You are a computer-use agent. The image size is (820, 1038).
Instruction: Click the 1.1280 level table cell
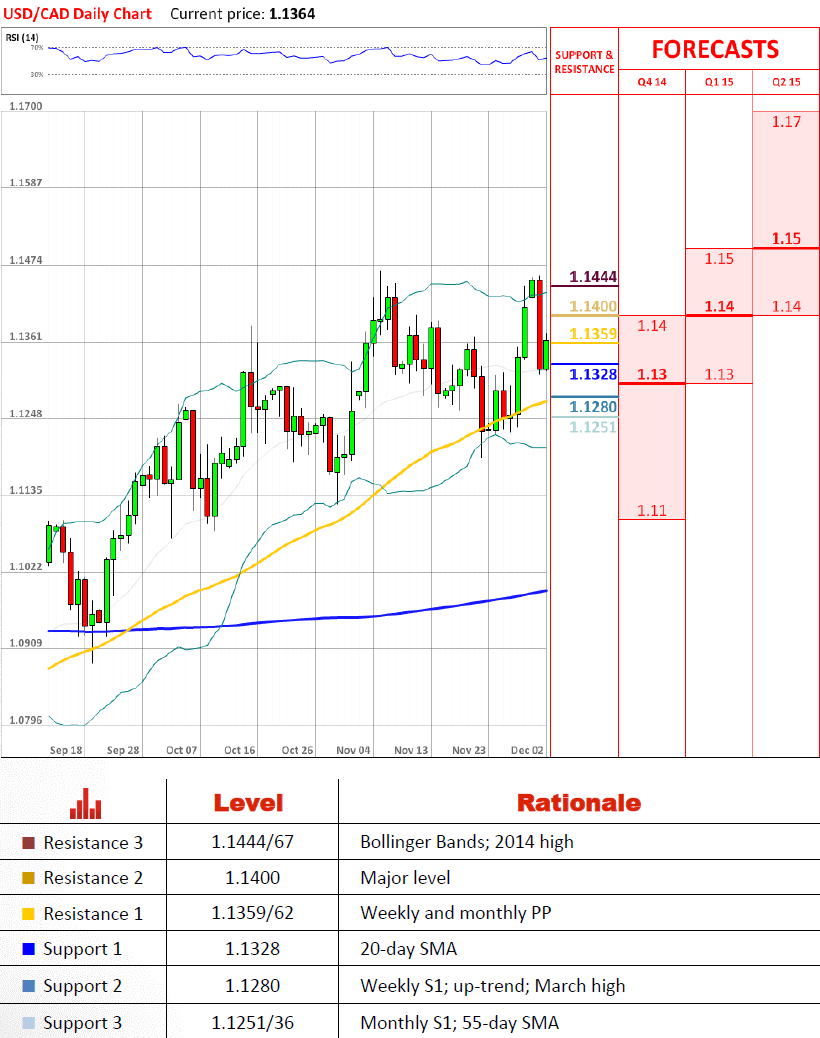pos(252,986)
